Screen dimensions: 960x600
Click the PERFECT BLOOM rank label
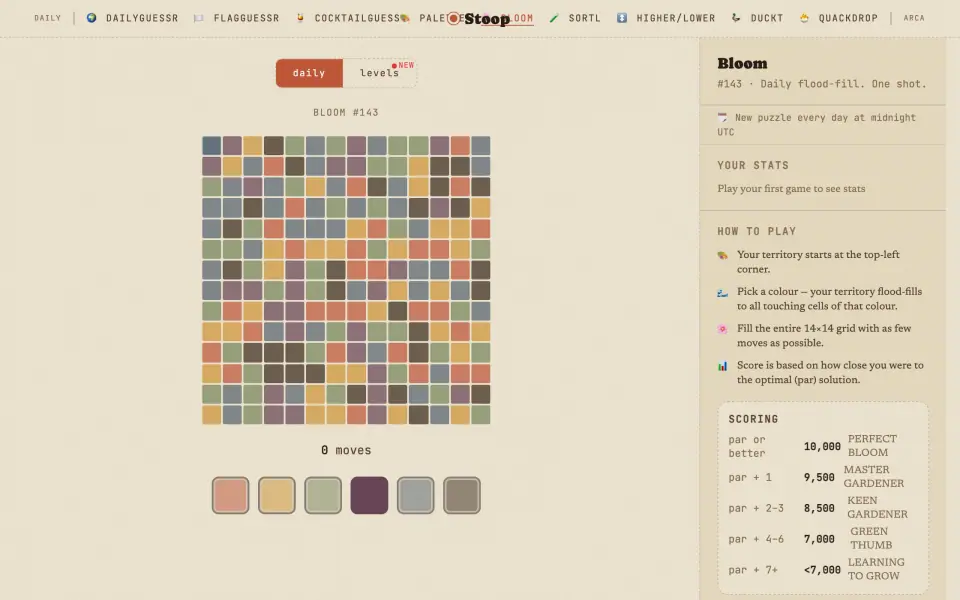click(872, 446)
